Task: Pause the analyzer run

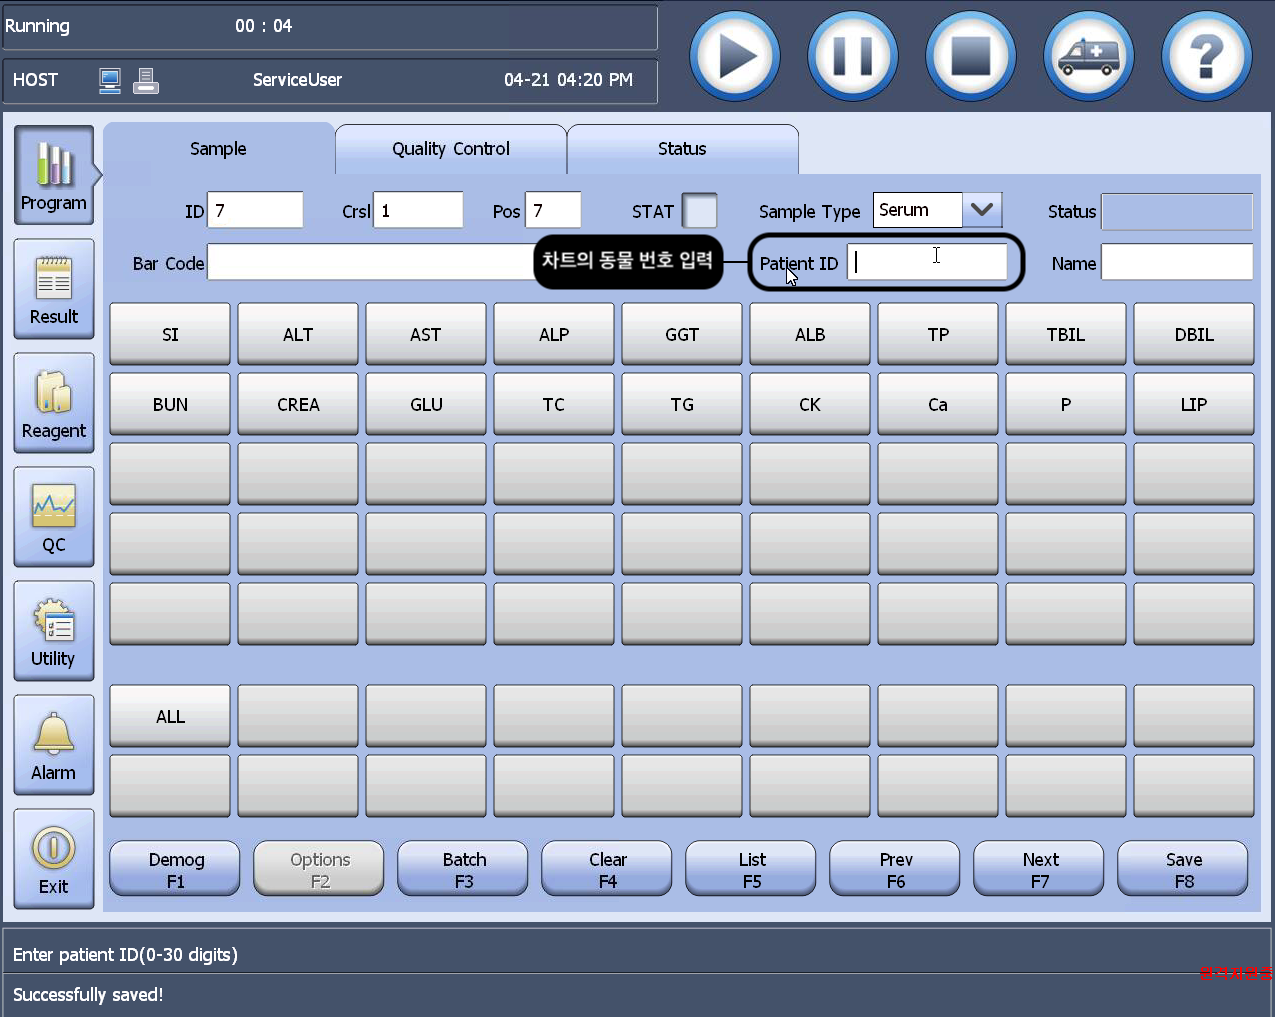Action: pyautogui.click(x=853, y=56)
